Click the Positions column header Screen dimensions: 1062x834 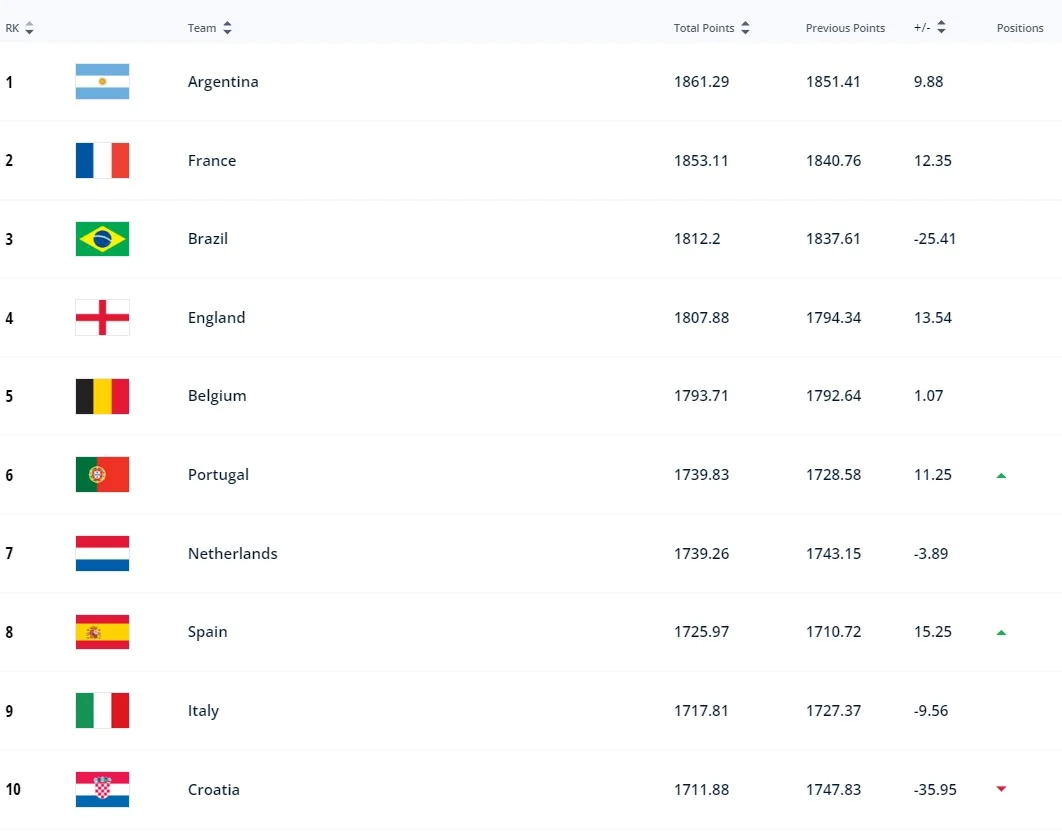click(x=1019, y=29)
